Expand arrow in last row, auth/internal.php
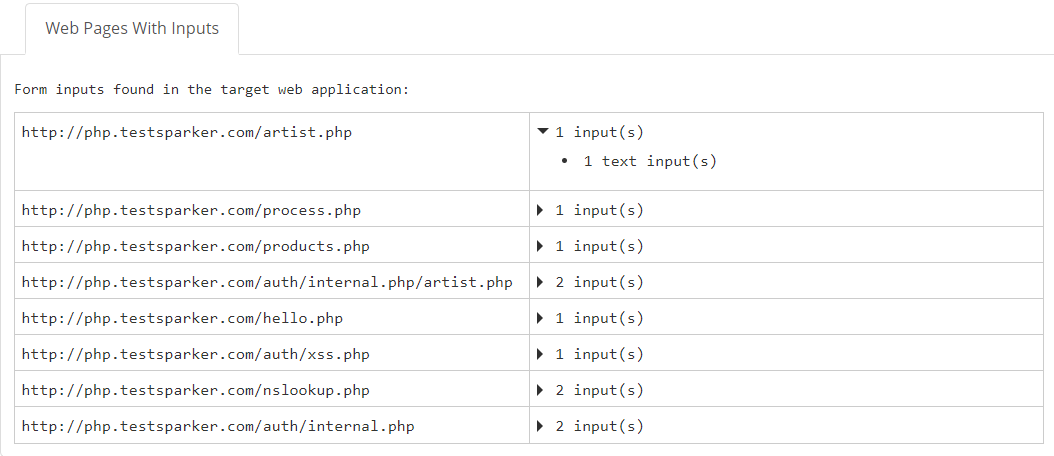 pos(541,426)
